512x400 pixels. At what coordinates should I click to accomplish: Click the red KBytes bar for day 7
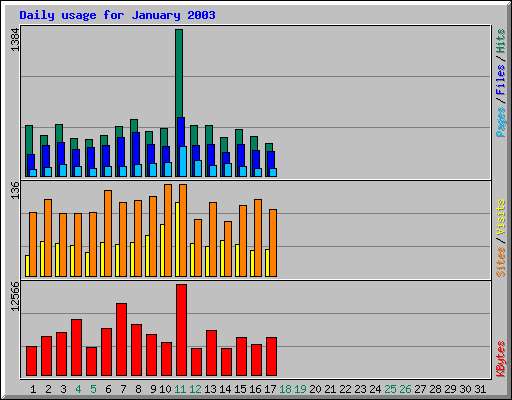pyautogui.click(x=121, y=340)
